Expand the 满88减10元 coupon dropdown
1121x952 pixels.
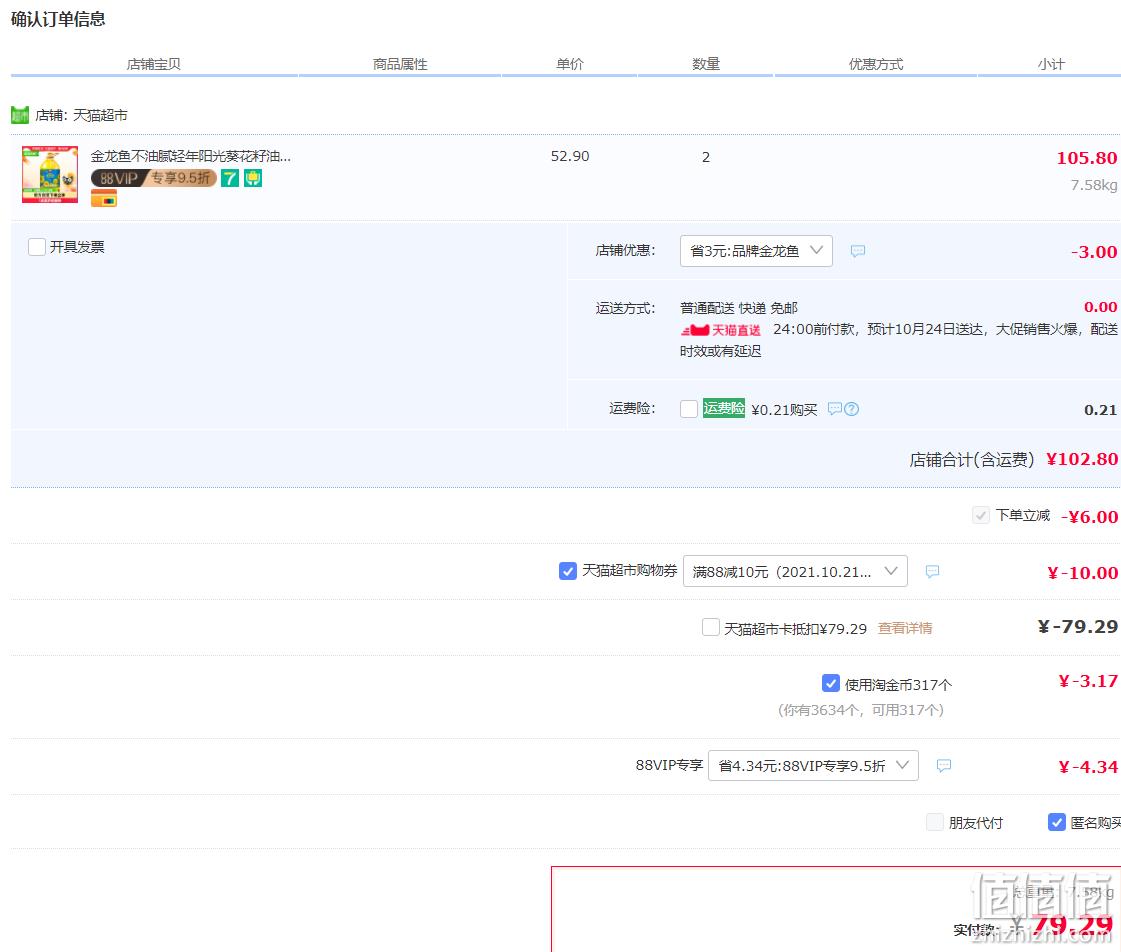796,571
